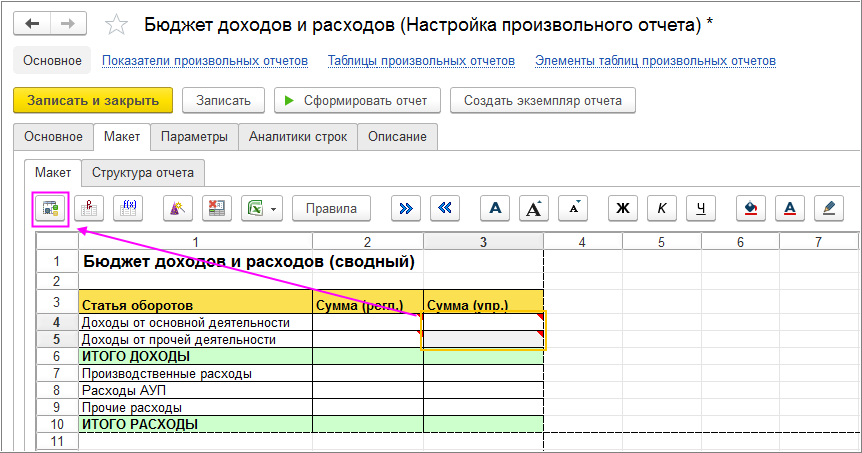The image size is (862, 453).
Task: Switch to the Параметры tab
Action: point(194,137)
